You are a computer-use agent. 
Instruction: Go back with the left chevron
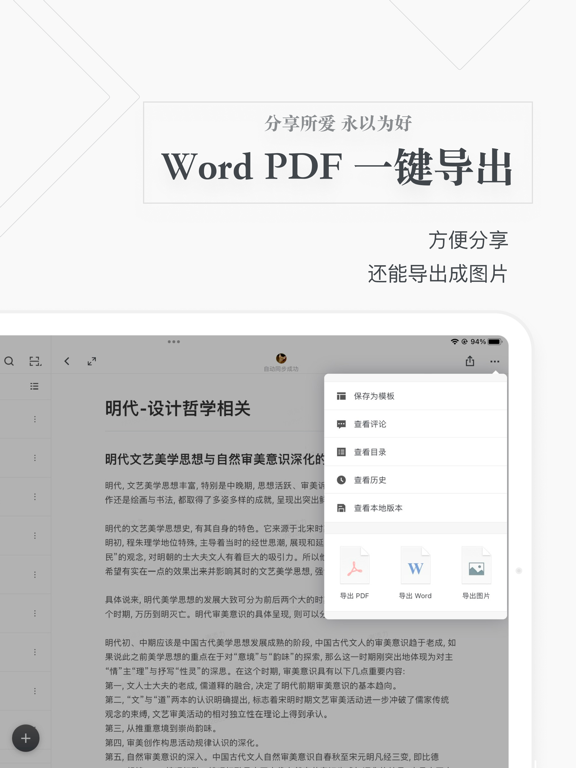pyautogui.click(x=67, y=361)
